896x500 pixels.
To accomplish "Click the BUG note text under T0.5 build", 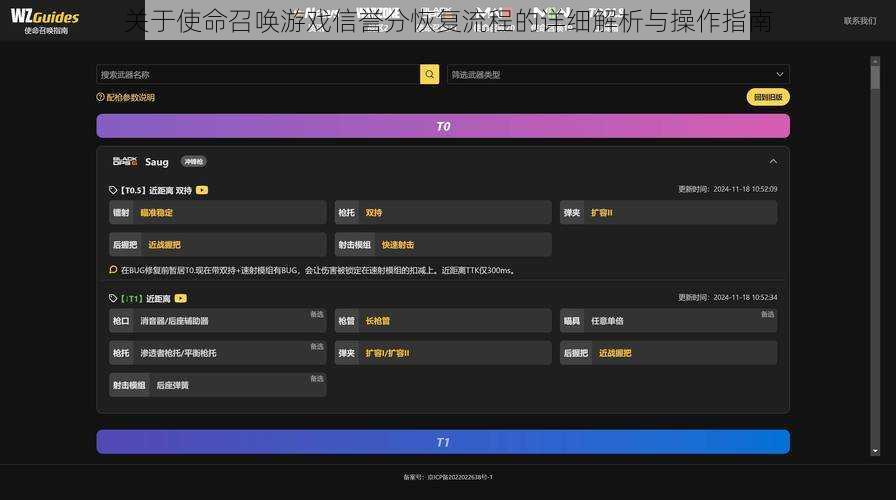I will (318, 270).
